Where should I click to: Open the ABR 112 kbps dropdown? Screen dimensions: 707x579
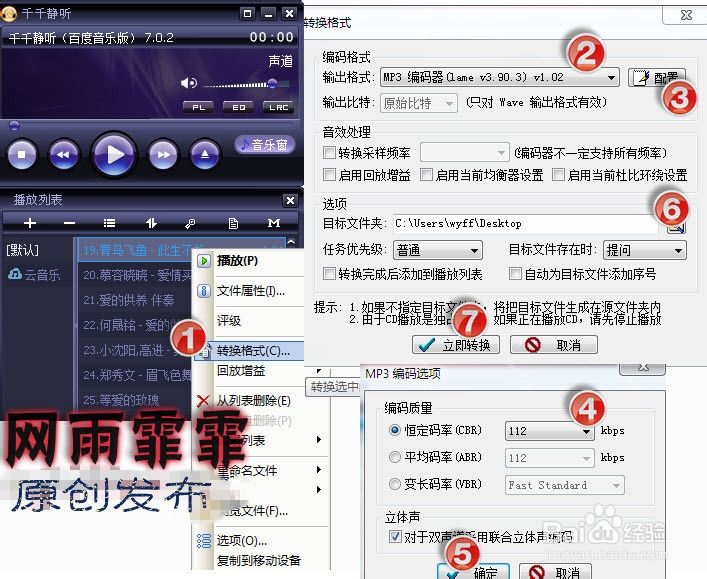pos(549,458)
